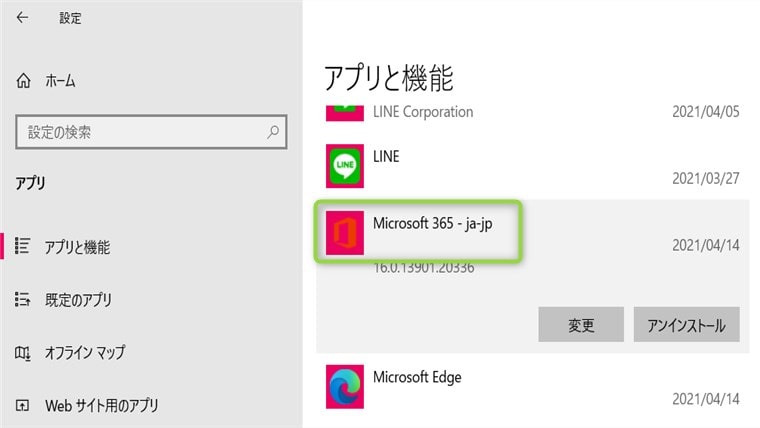Go to ホーム in the sidebar
The height and width of the screenshot is (428, 760).
click(61, 81)
